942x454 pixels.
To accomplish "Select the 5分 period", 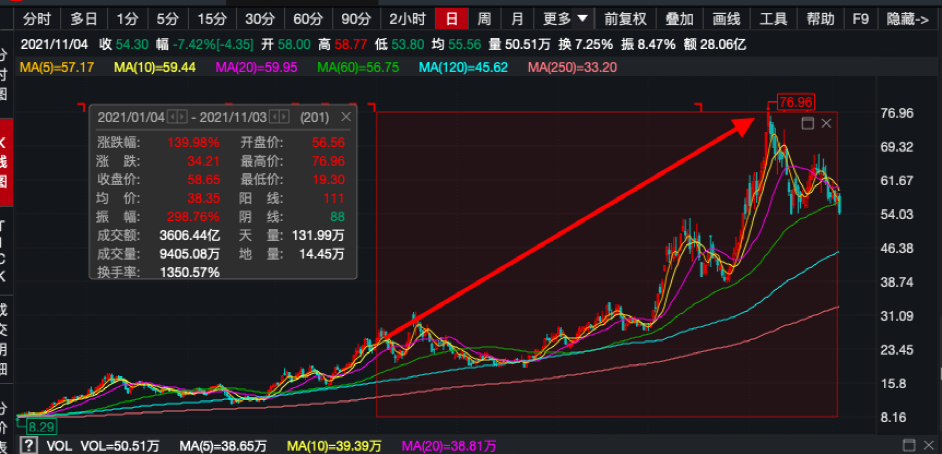I will point(168,19).
